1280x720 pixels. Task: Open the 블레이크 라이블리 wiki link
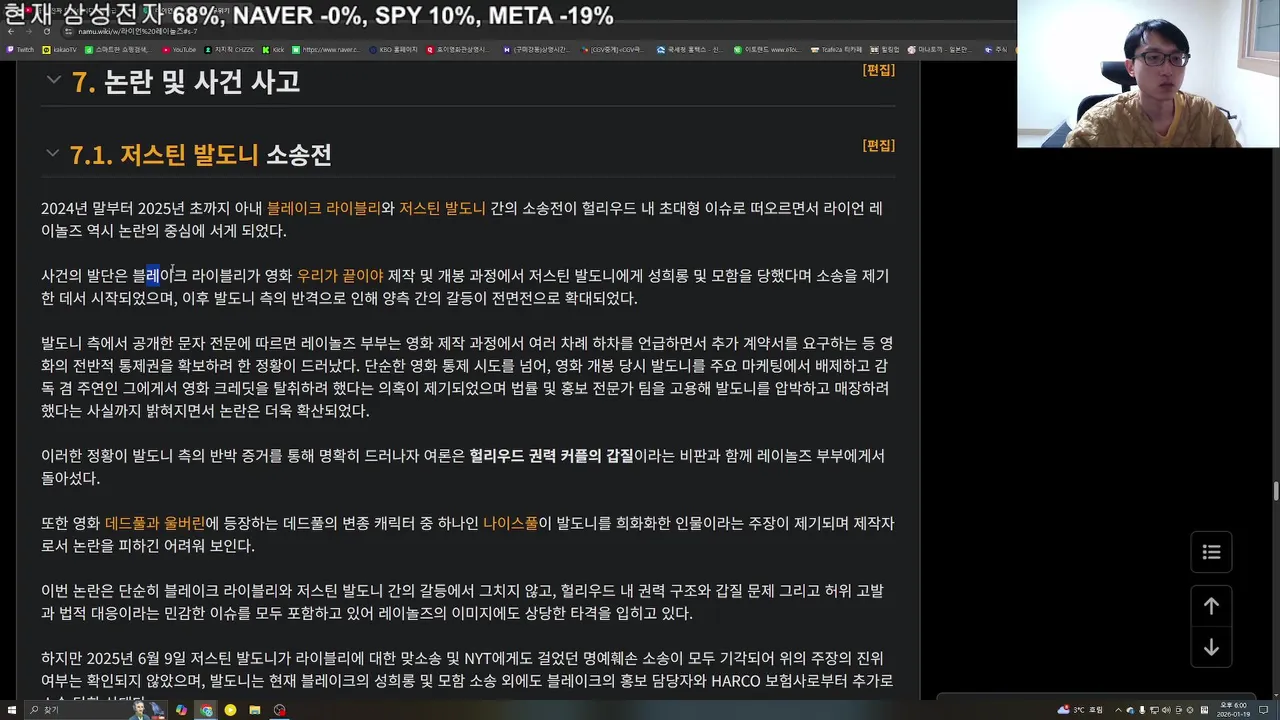pyautogui.click(x=323, y=208)
